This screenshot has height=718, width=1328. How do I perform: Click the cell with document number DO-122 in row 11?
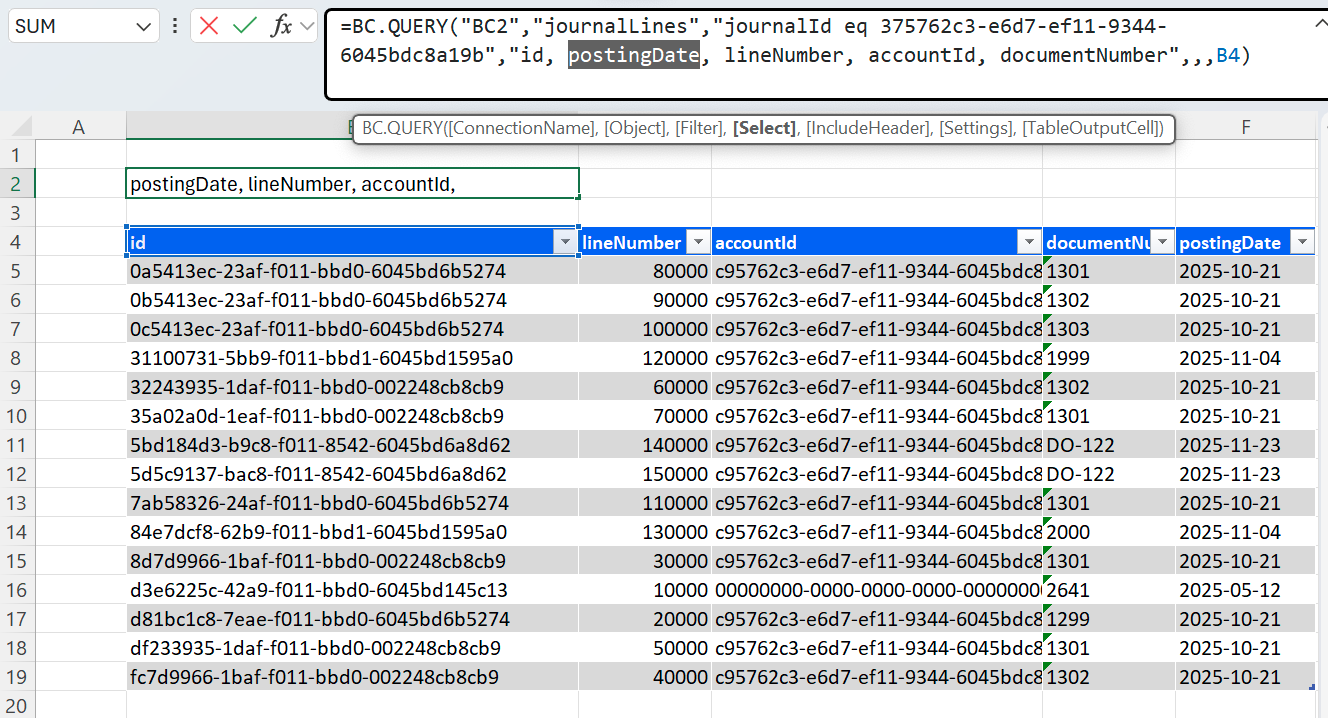[x=1107, y=445]
